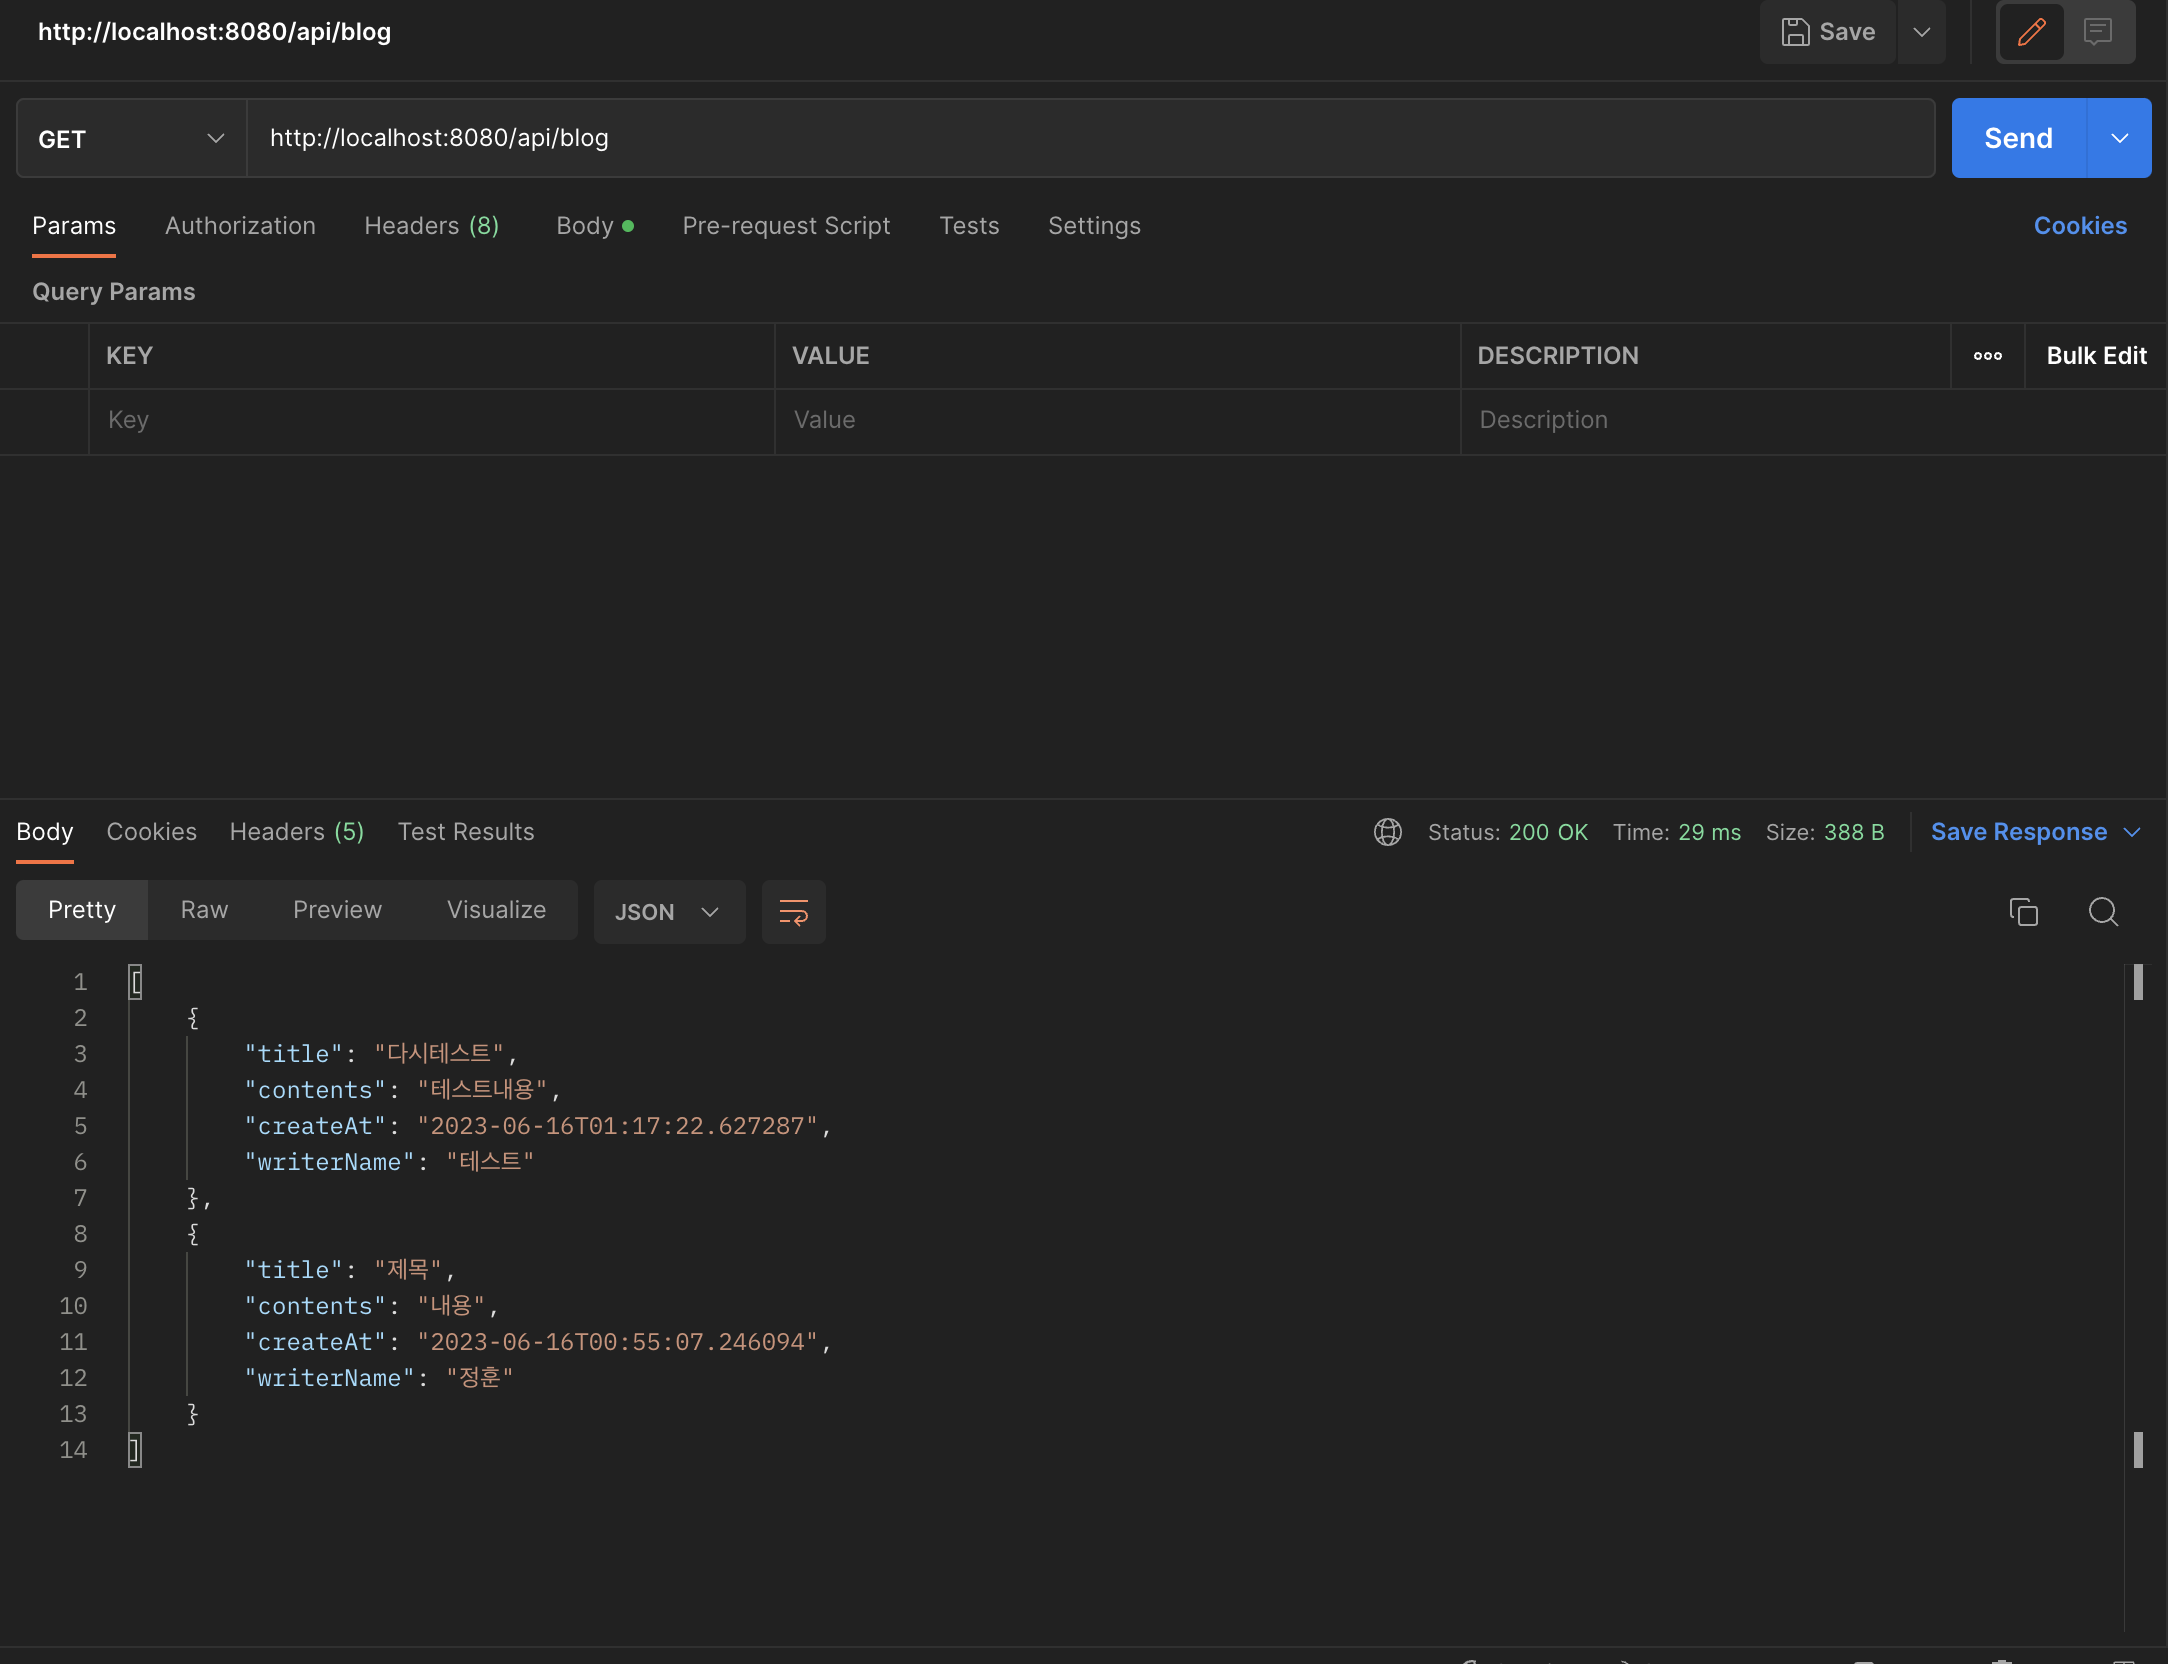Activate the Visualize response mode
Viewport: 2168px width, 1664px height.
click(496, 909)
